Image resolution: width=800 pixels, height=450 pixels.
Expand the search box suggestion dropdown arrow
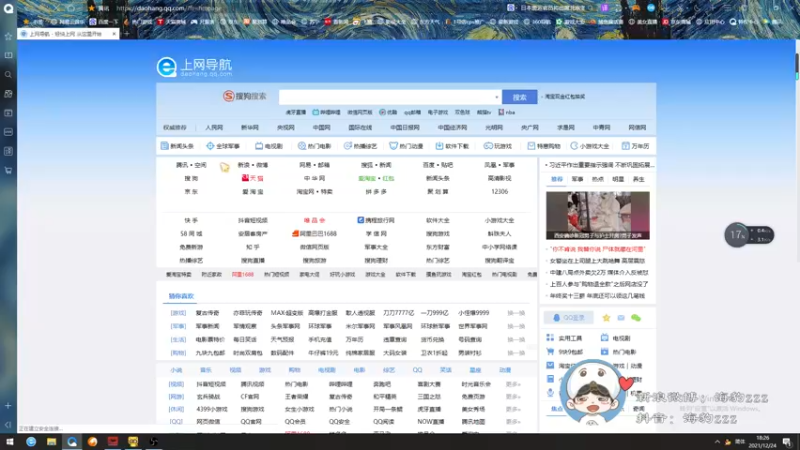(496, 97)
